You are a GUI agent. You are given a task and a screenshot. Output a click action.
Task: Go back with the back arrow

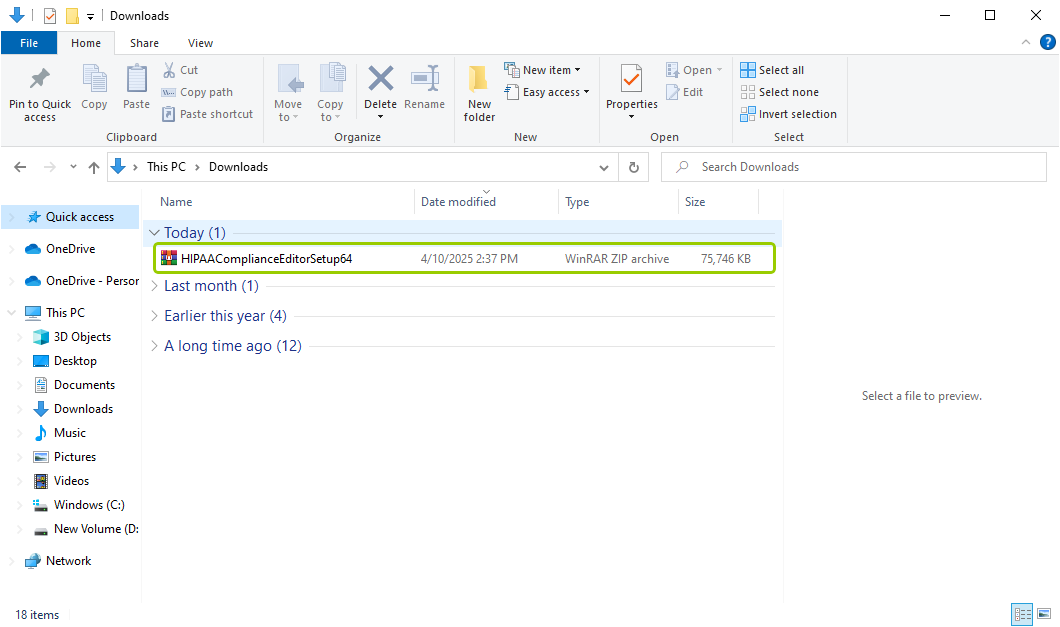point(20,167)
